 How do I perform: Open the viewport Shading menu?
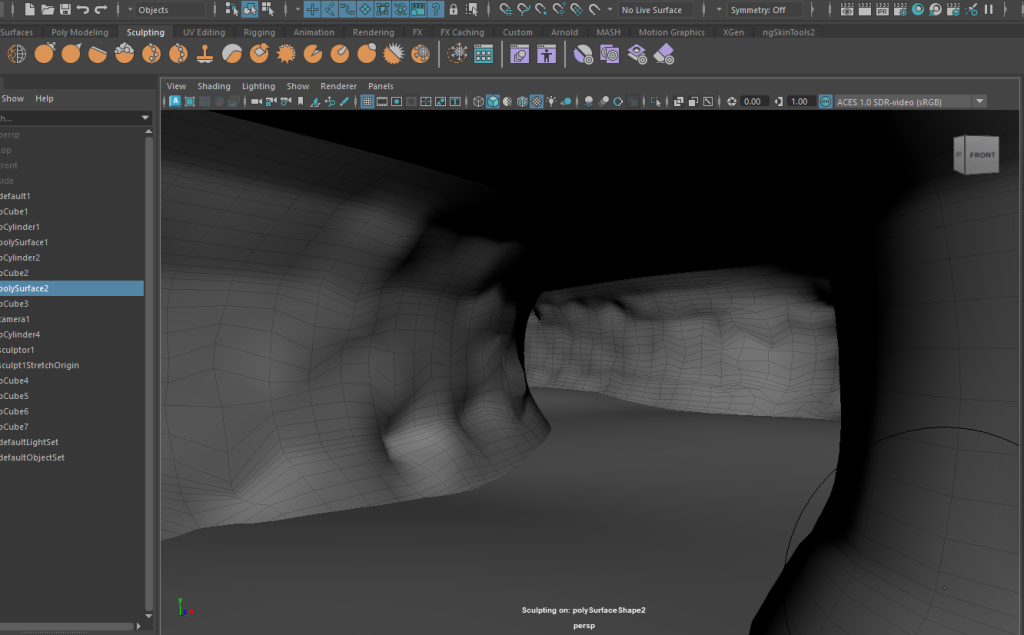pyautogui.click(x=214, y=86)
